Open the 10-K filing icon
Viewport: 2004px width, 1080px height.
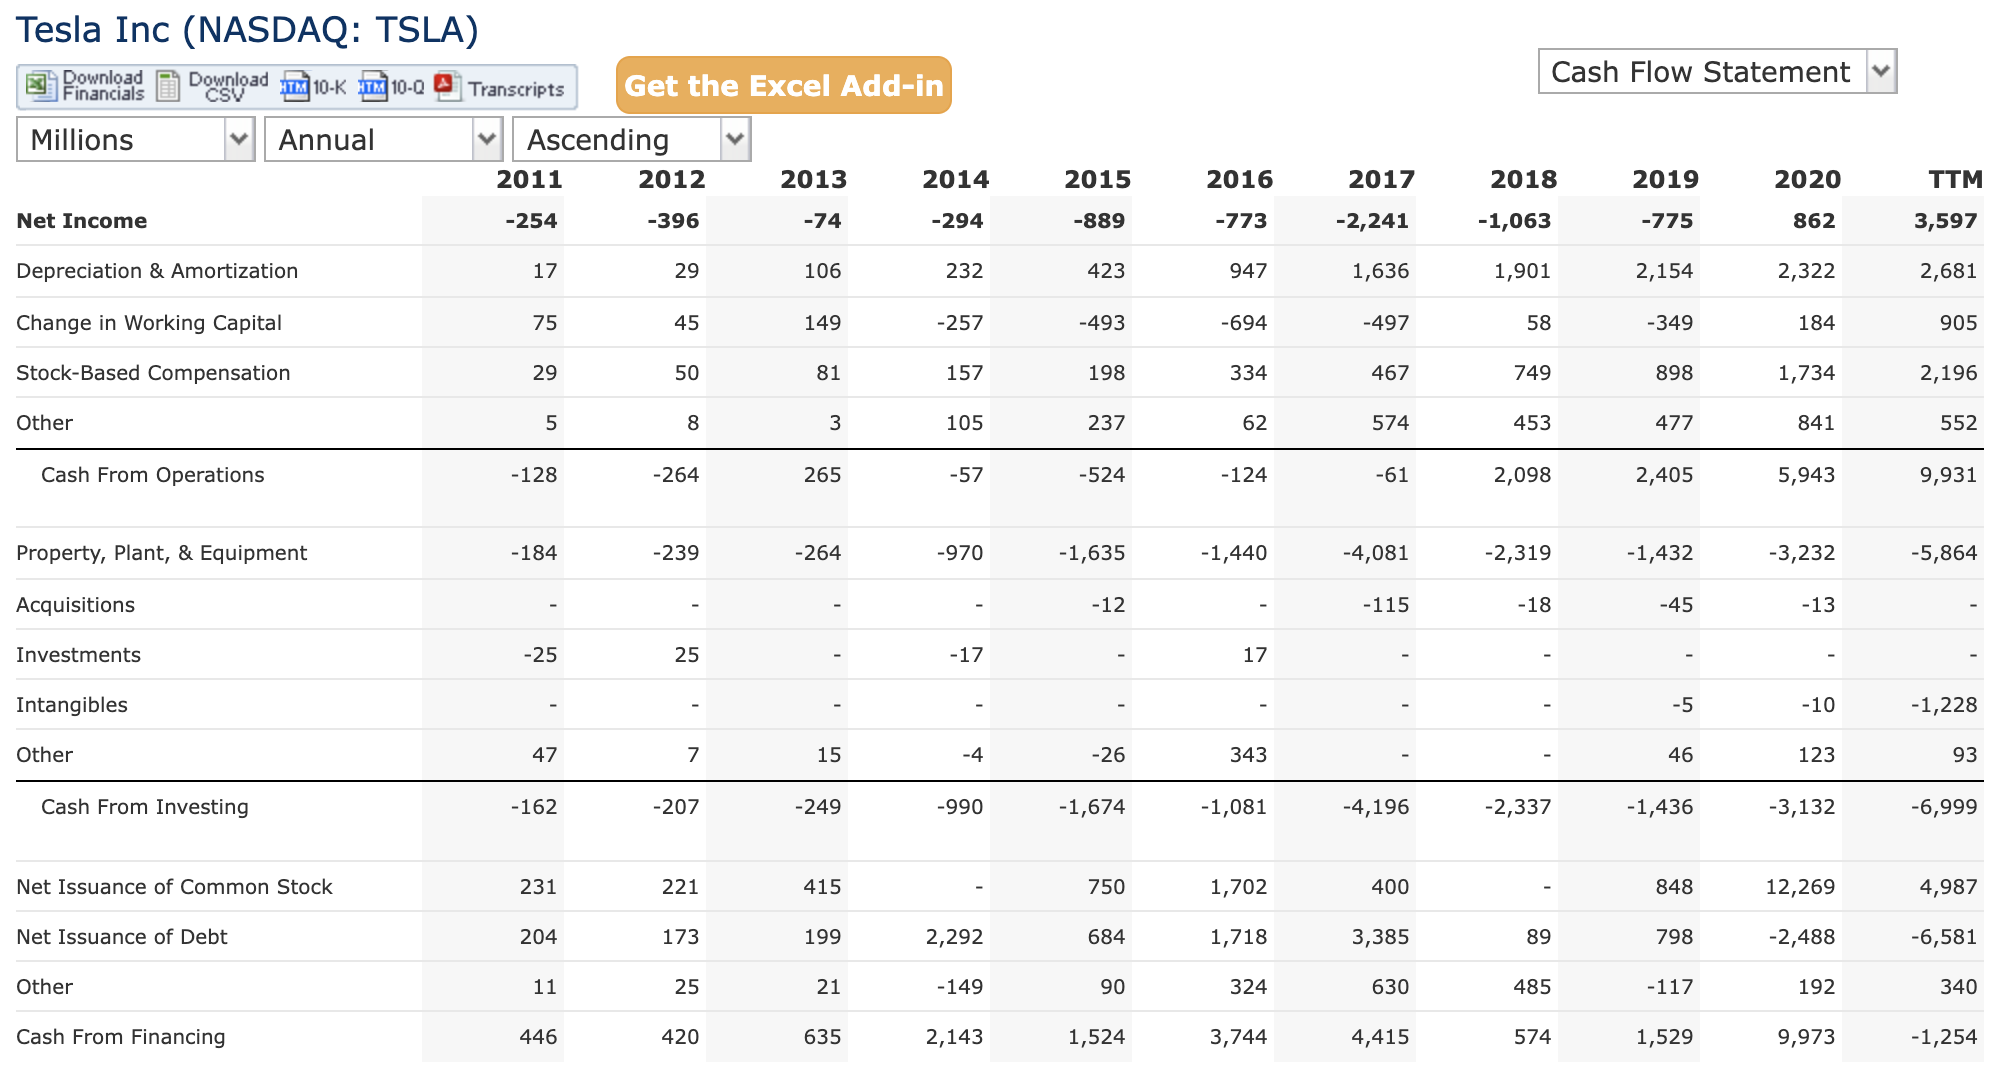[295, 87]
